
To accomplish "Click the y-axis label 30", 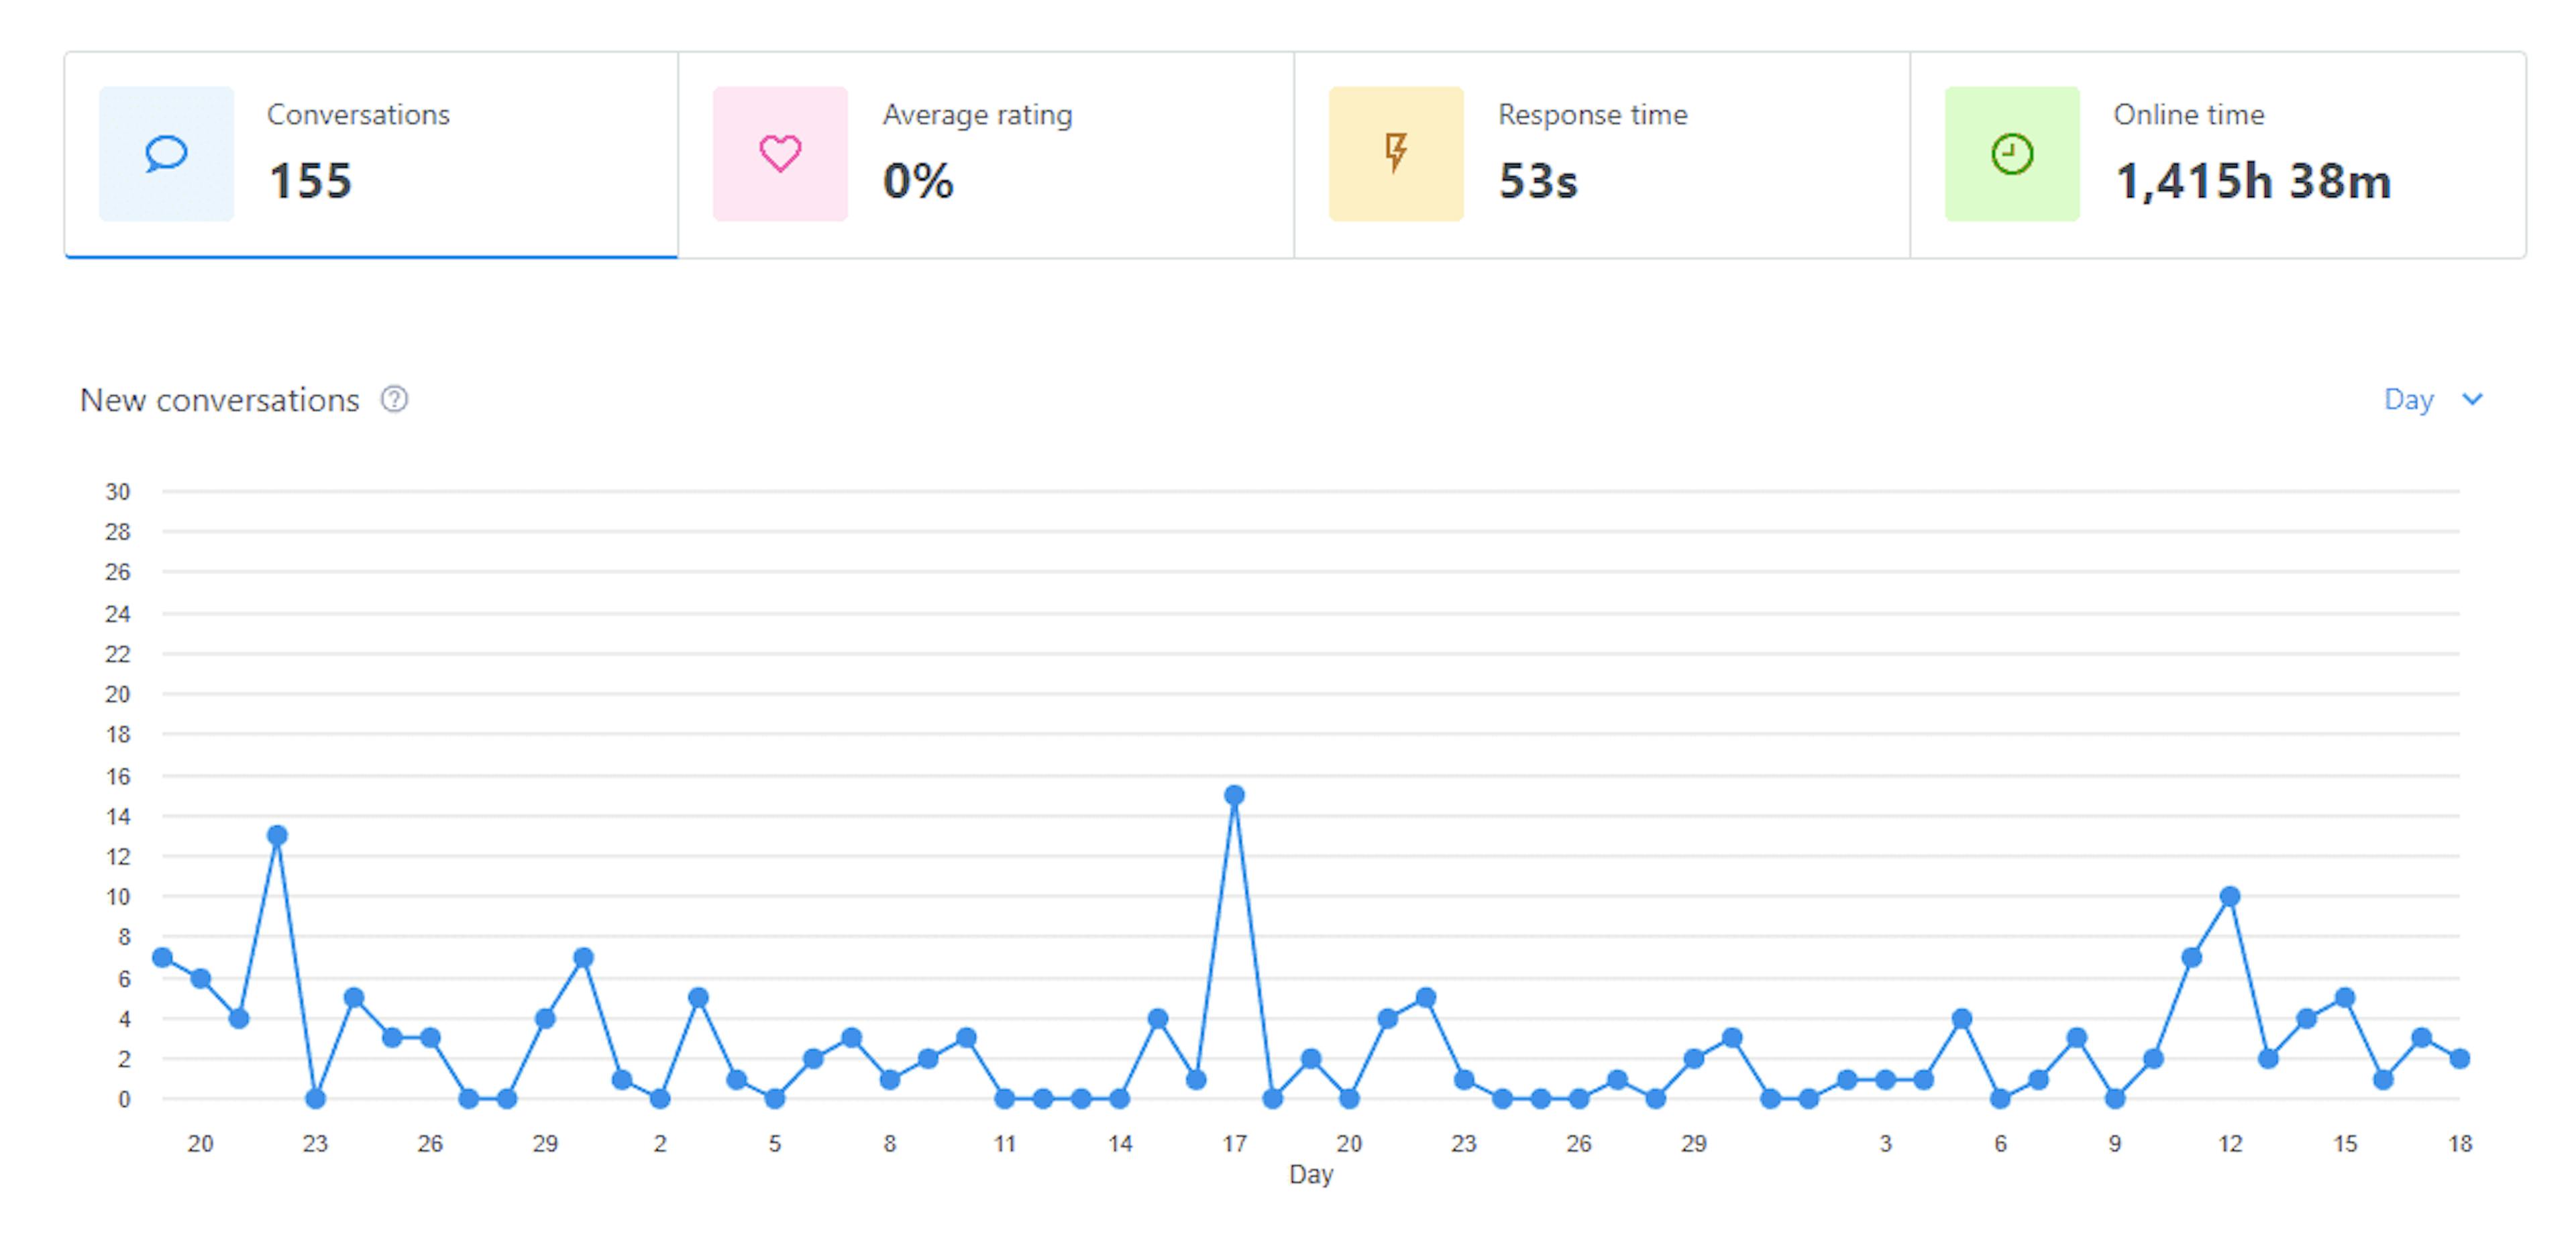I will (x=117, y=491).
